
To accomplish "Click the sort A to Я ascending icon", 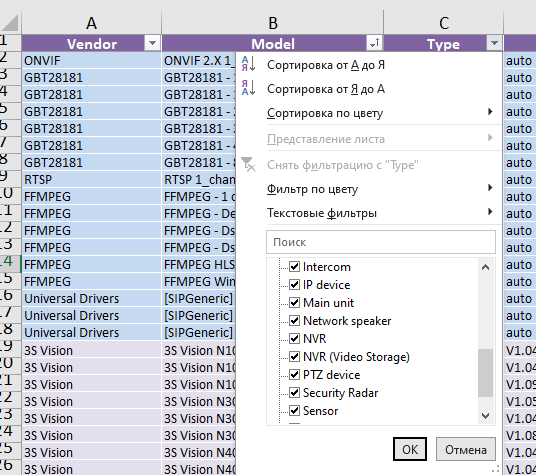I will (x=249, y=64).
